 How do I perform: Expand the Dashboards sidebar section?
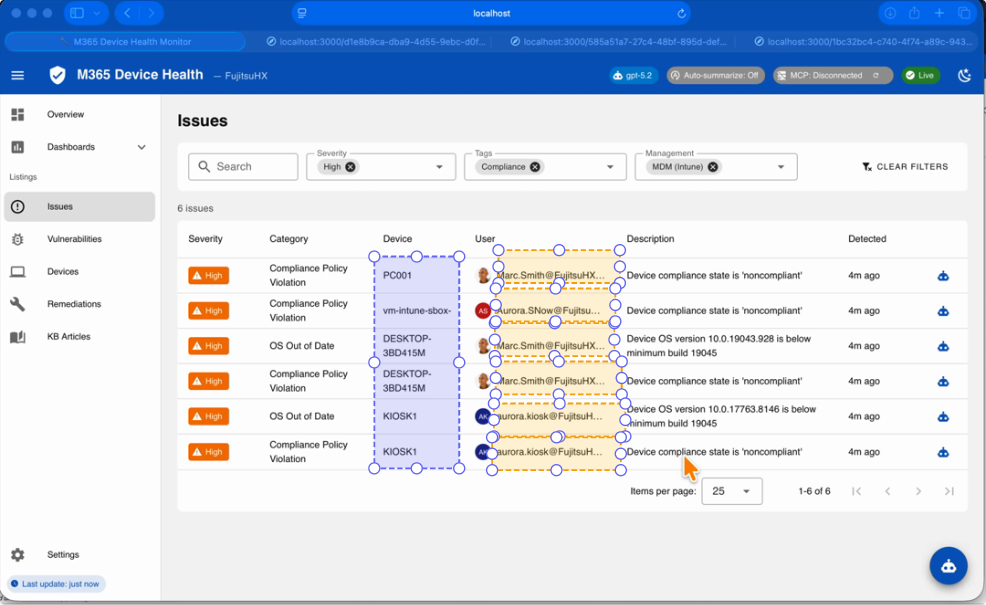(x=141, y=147)
